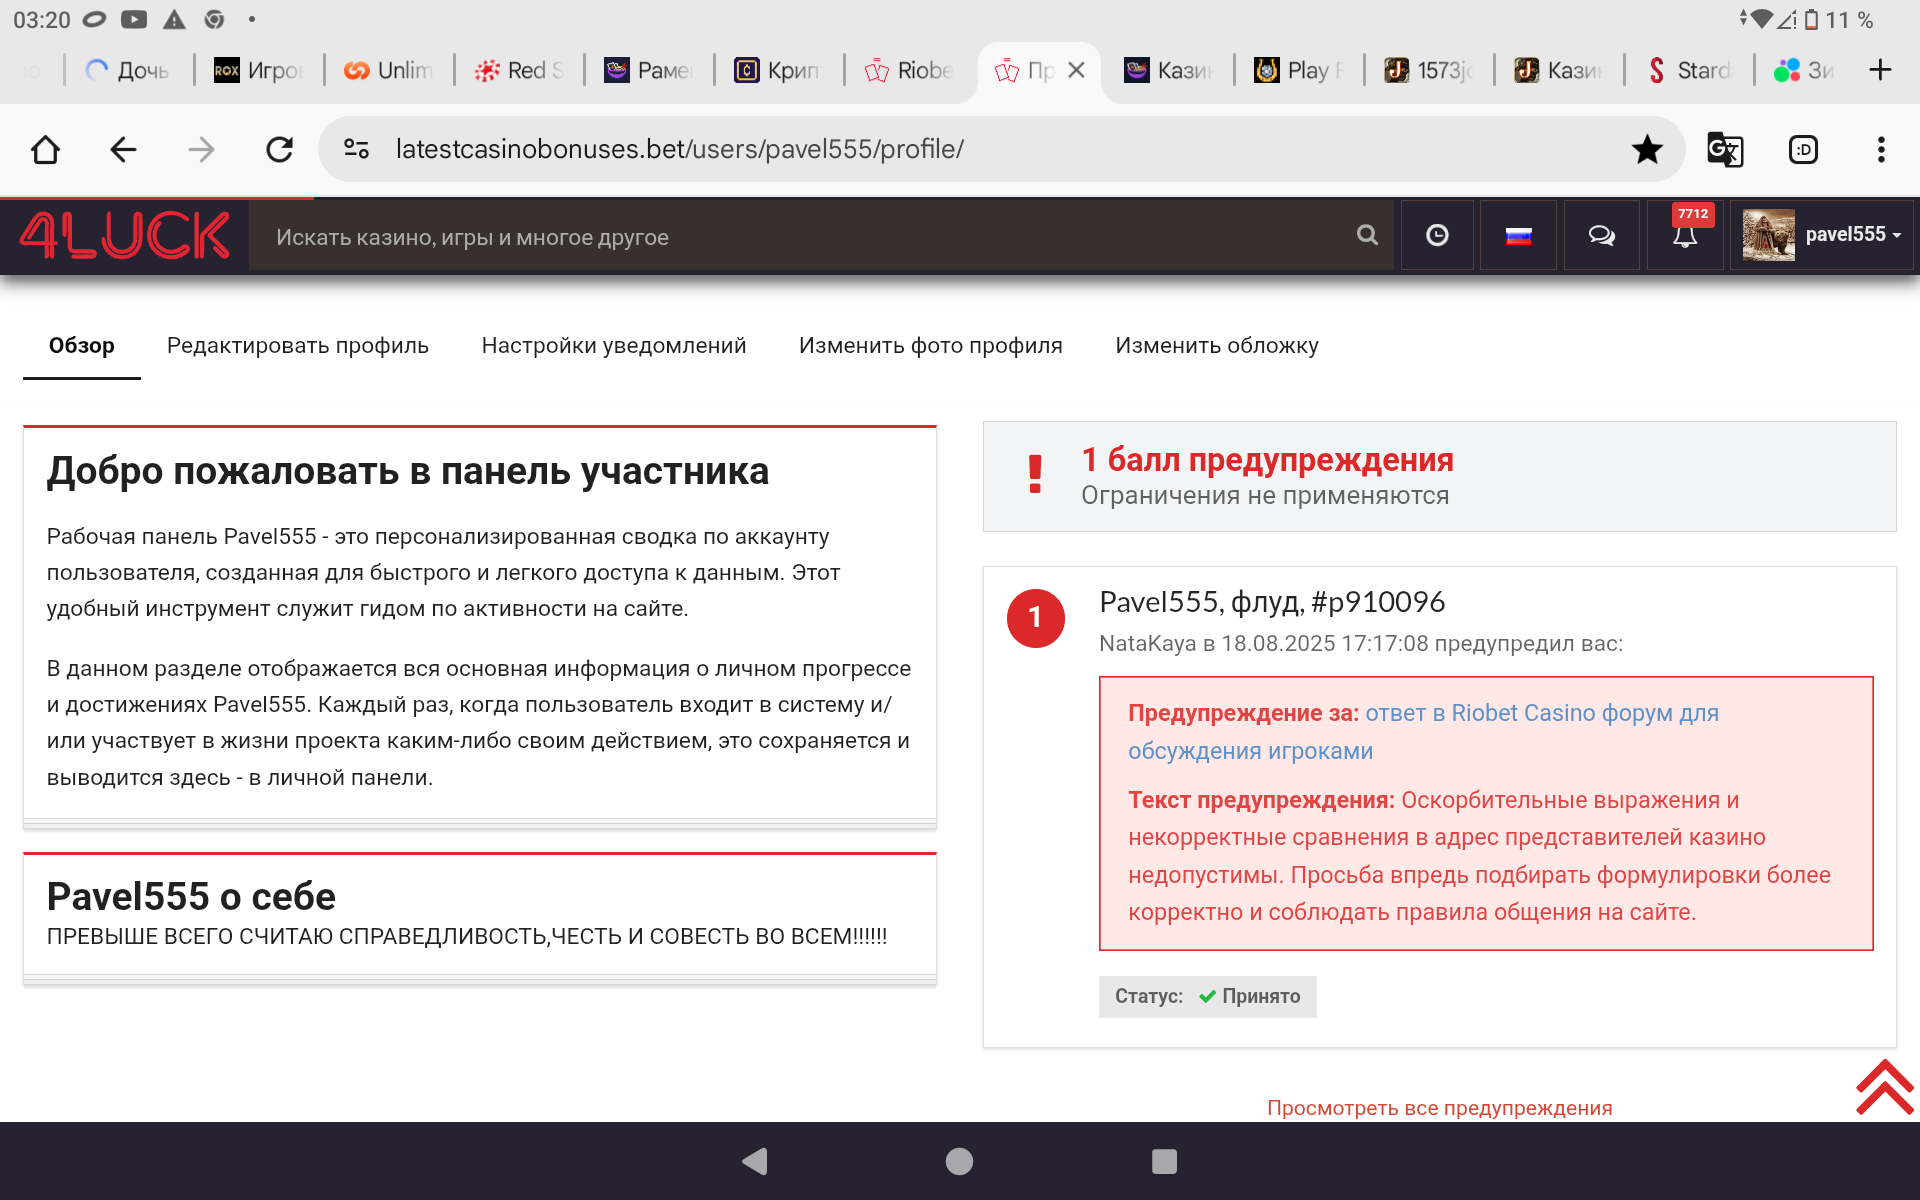Focus the casino search input field

click(800, 237)
